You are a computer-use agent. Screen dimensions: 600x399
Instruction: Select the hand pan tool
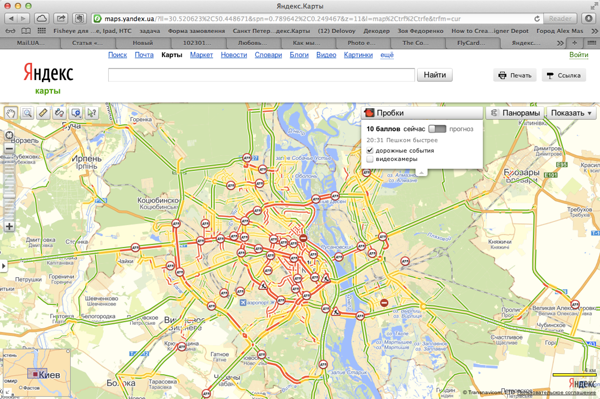pos(11,113)
